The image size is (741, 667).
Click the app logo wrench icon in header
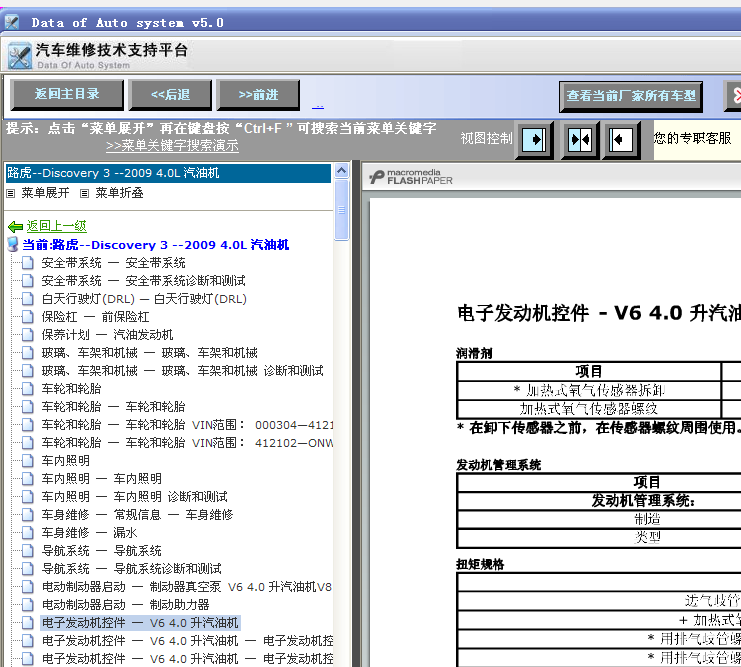click(x=20, y=56)
